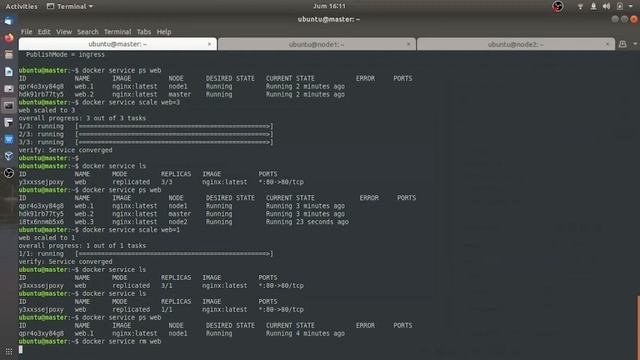Image resolution: width=640 pixels, height=360 pixels.
Task: Click 'Running 23 seconds ago' state text
Action: 307,222
